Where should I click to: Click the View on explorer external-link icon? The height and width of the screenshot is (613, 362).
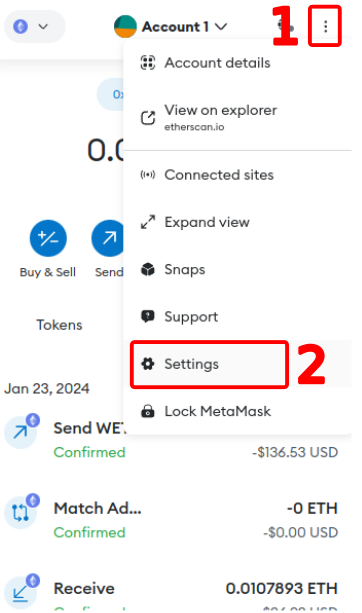148,118
